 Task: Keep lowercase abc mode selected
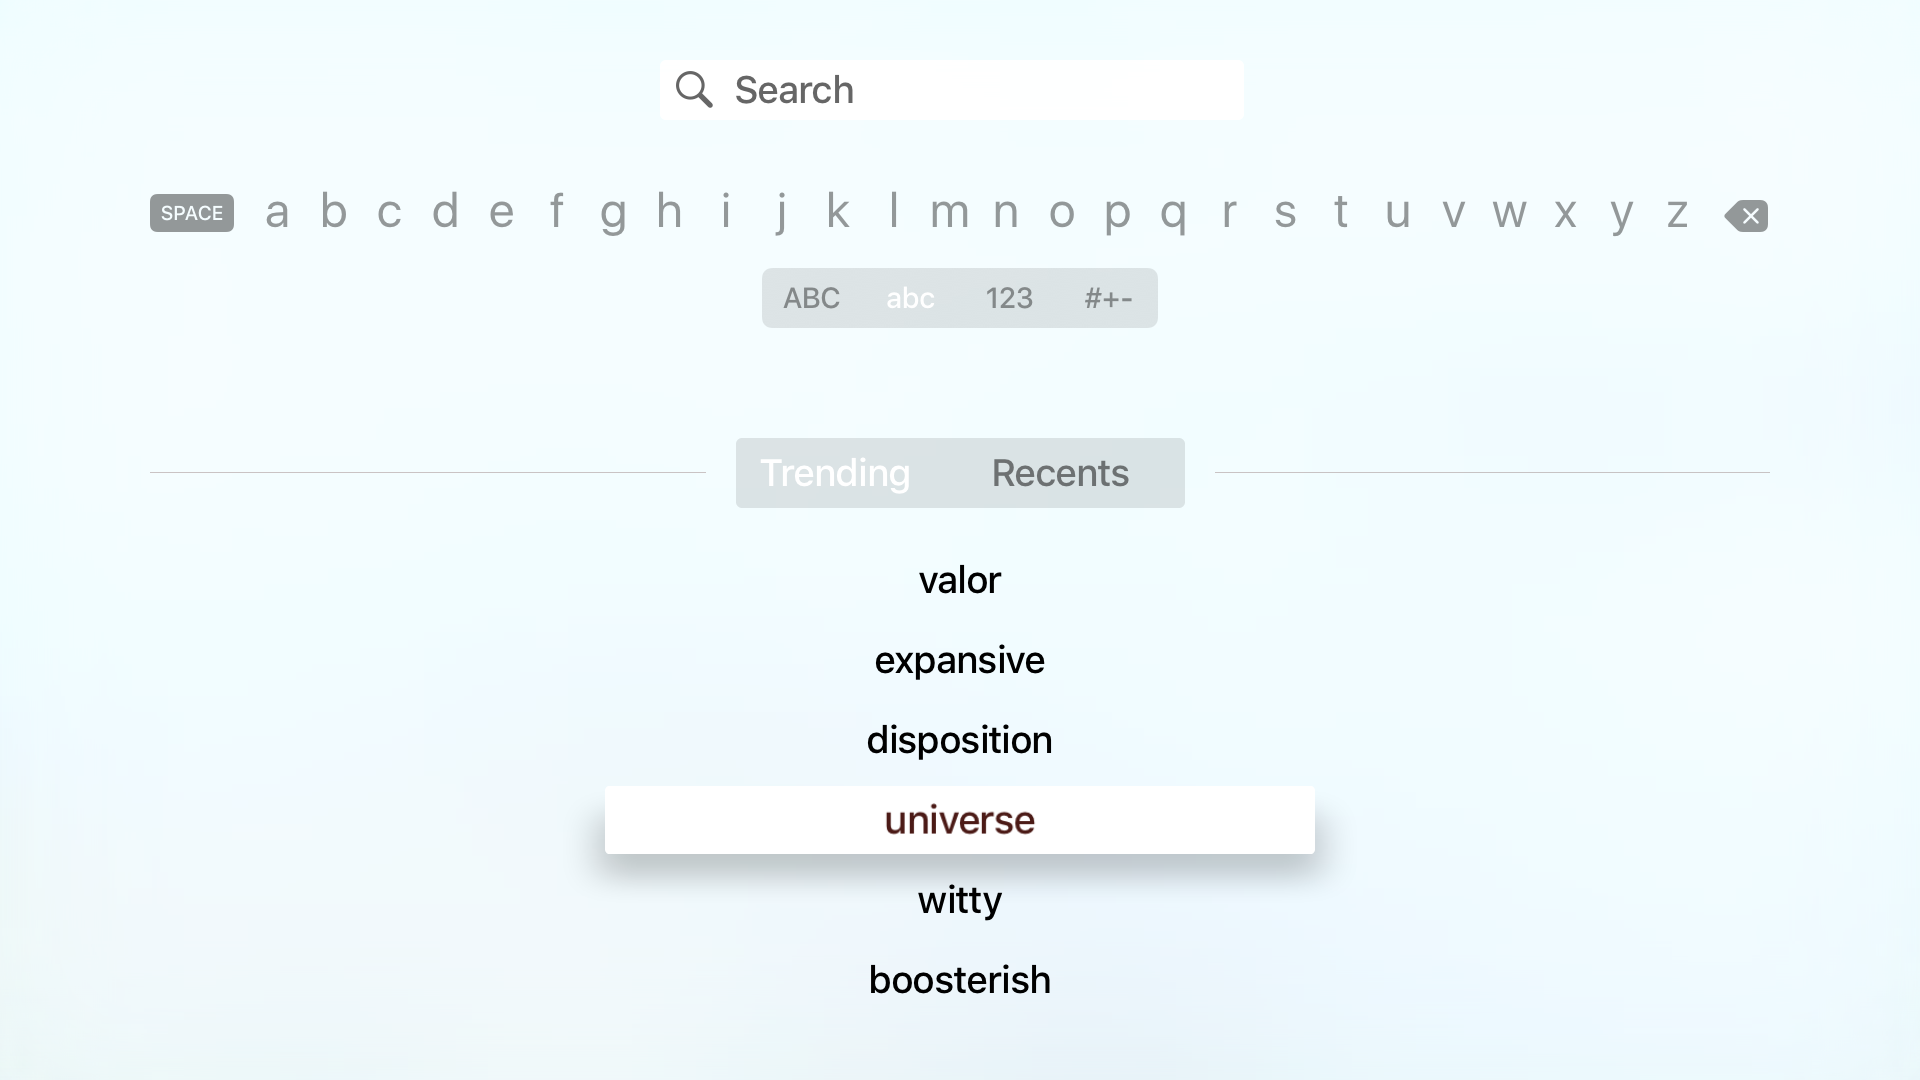point(909,297)
